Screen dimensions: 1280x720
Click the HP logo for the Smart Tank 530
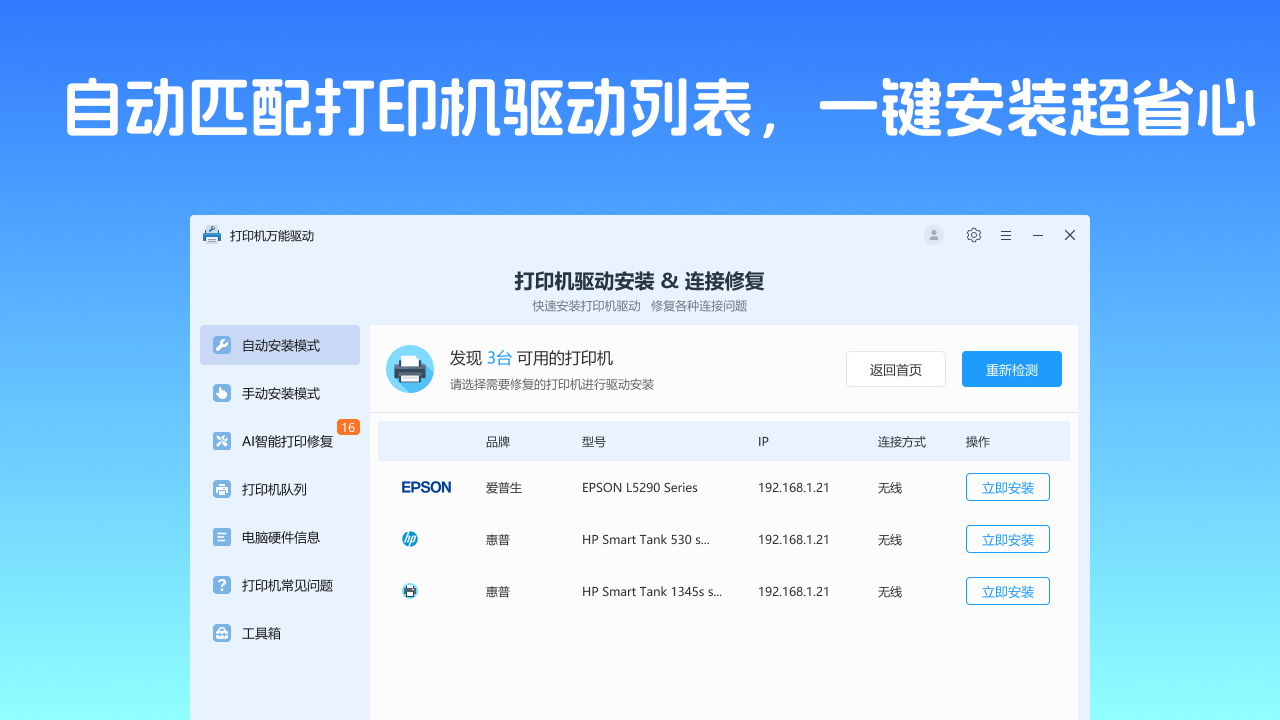tap(410, 539)
